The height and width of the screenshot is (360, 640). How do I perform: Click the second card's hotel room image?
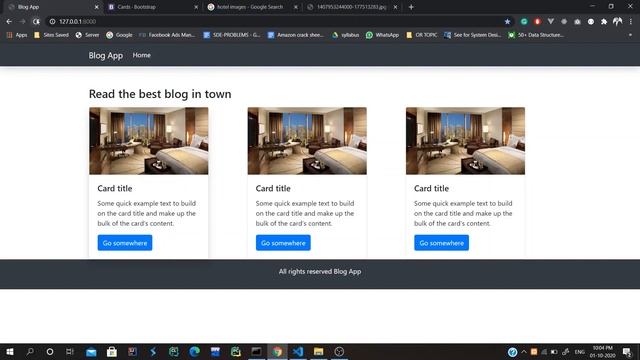tap(307, 141)
